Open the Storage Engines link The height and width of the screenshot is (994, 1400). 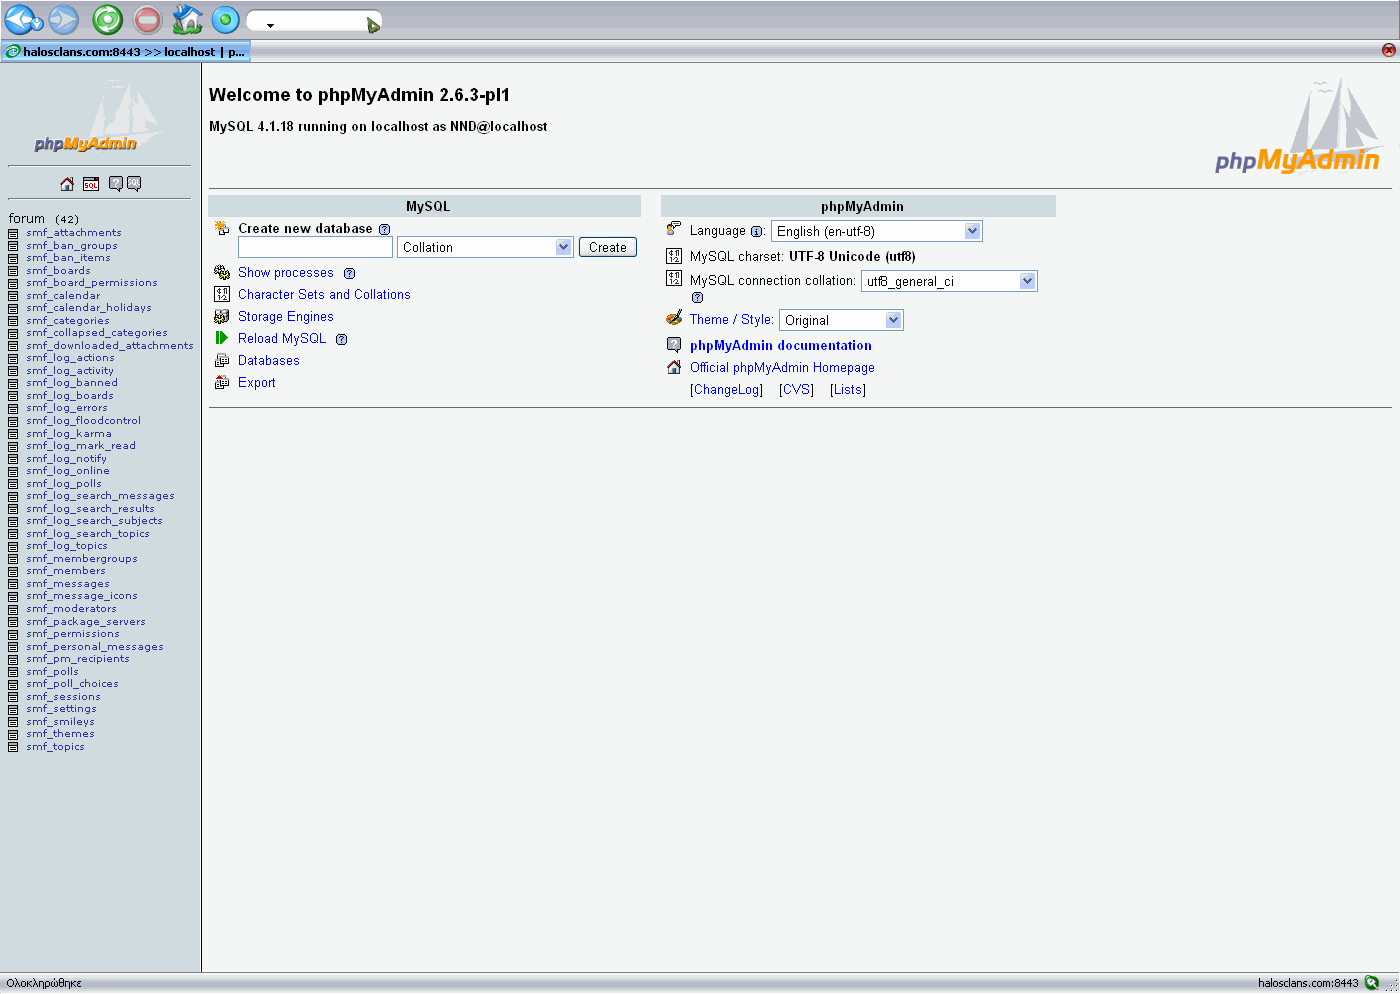(286, 317)
